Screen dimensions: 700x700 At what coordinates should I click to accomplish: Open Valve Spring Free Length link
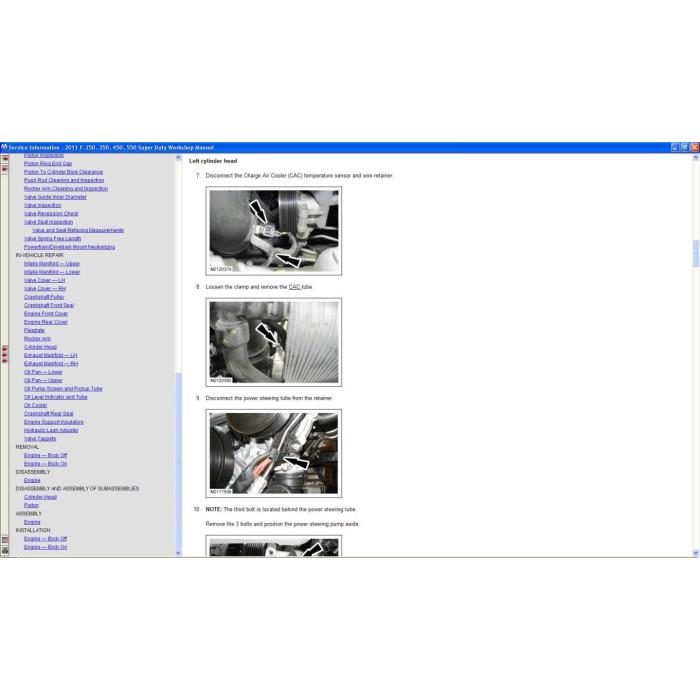[52, 238]
